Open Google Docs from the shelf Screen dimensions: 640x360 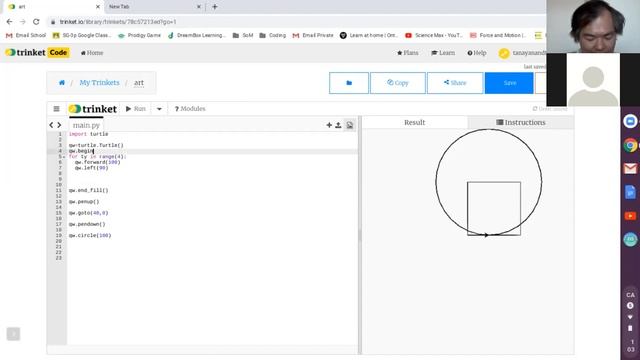pyautogui.click(x=630, y=192)
